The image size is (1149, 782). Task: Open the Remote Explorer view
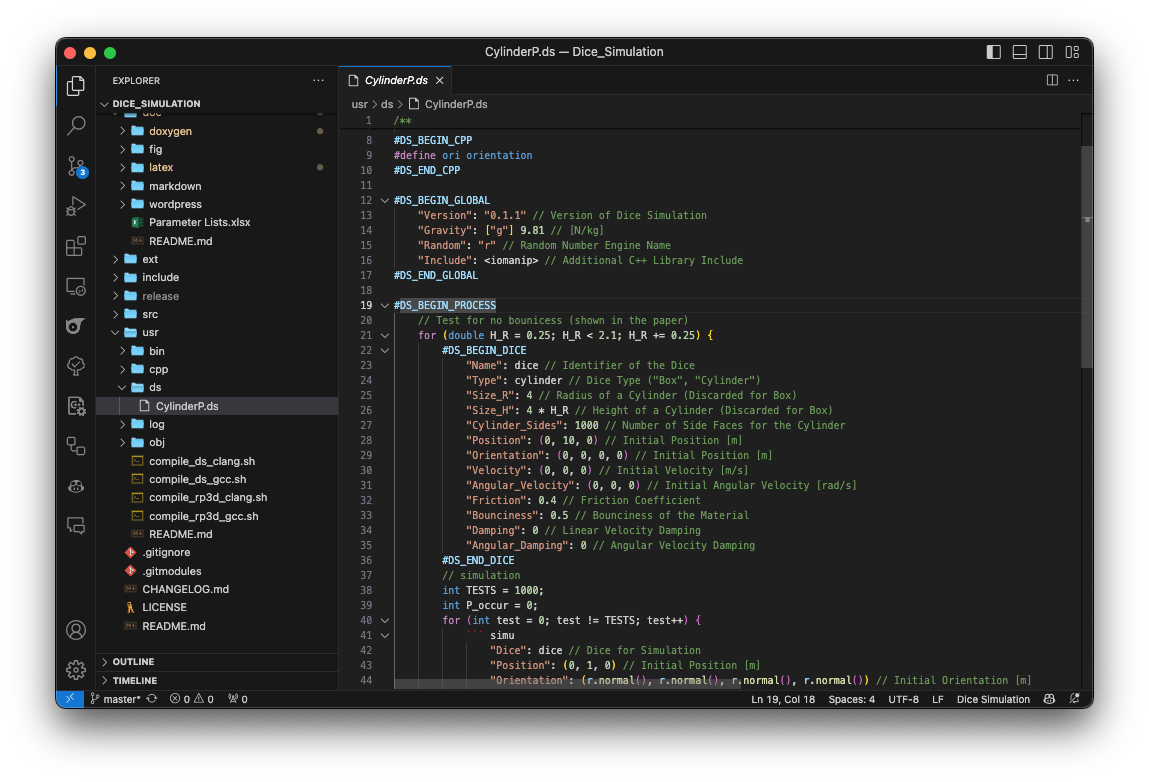pyautogui.click(x=75, y=286)
